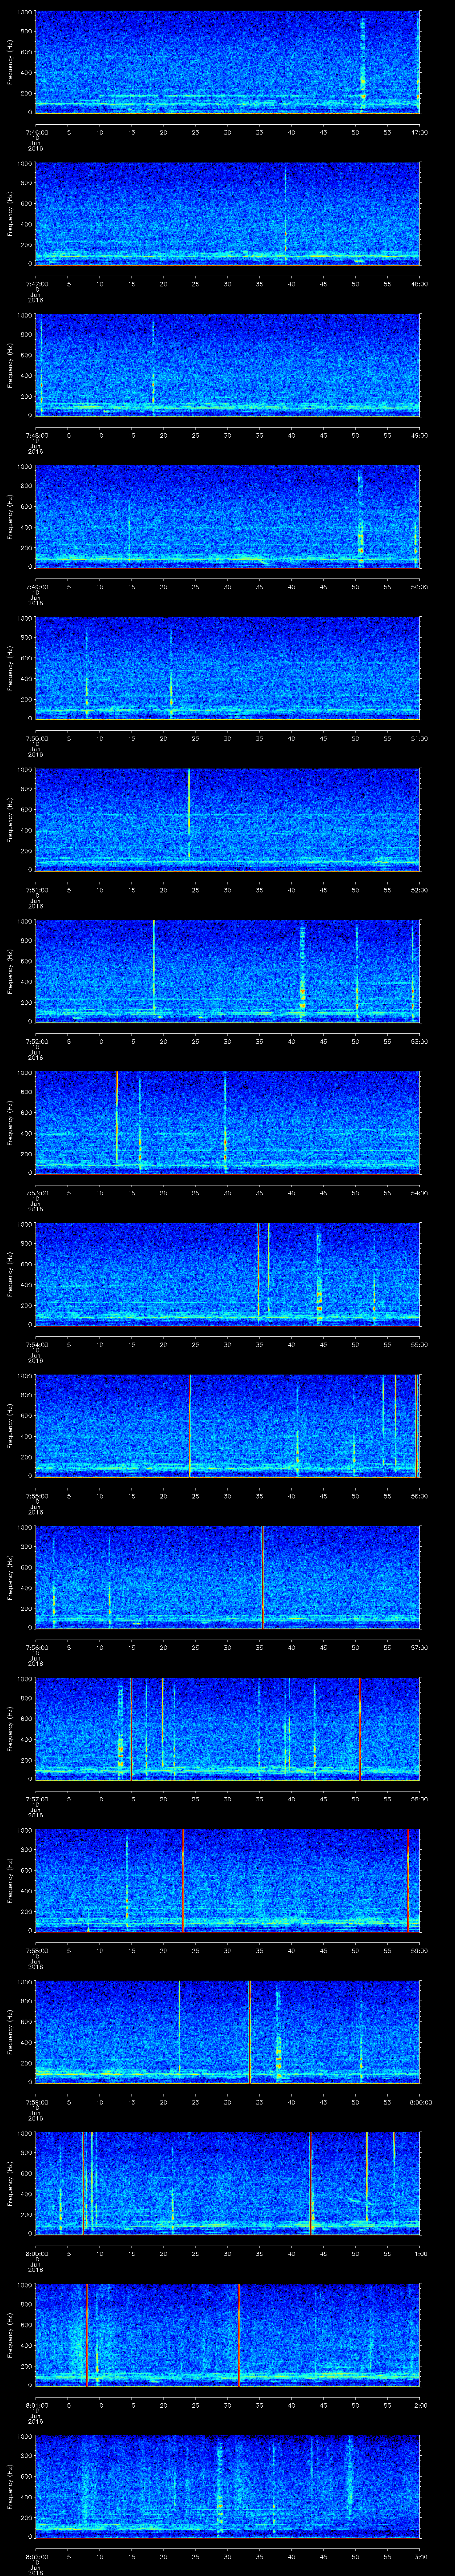Click the red line near 32s in 8:01:00 panel
The image size is (455, 2576).
(239, 2335)
